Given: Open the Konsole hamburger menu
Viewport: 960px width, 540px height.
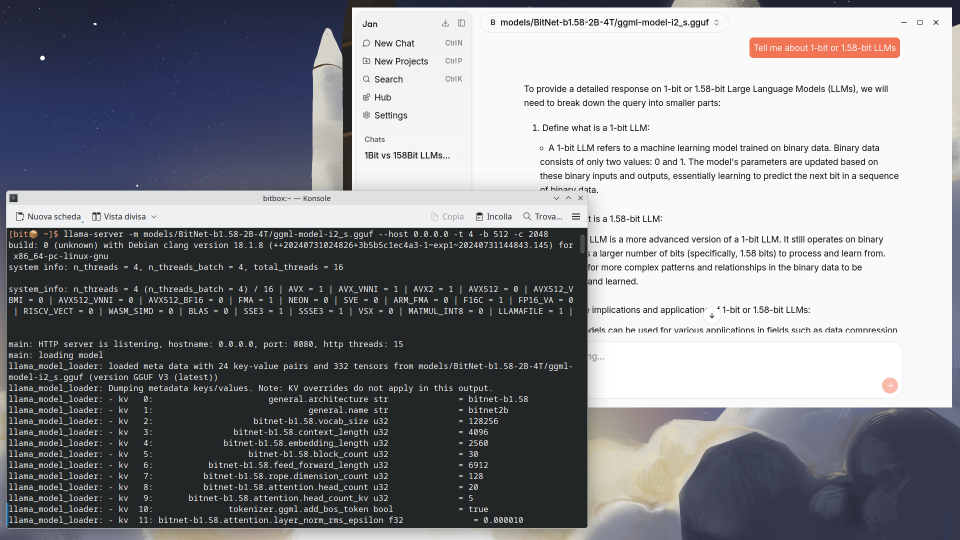Looking at the screenshot, I should coord(576,217).
